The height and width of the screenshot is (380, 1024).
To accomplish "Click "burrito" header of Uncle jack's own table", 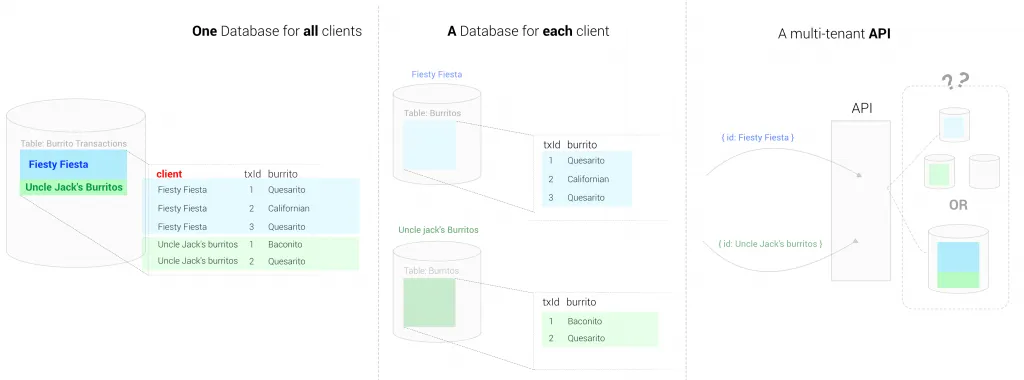I will point(581,302).
